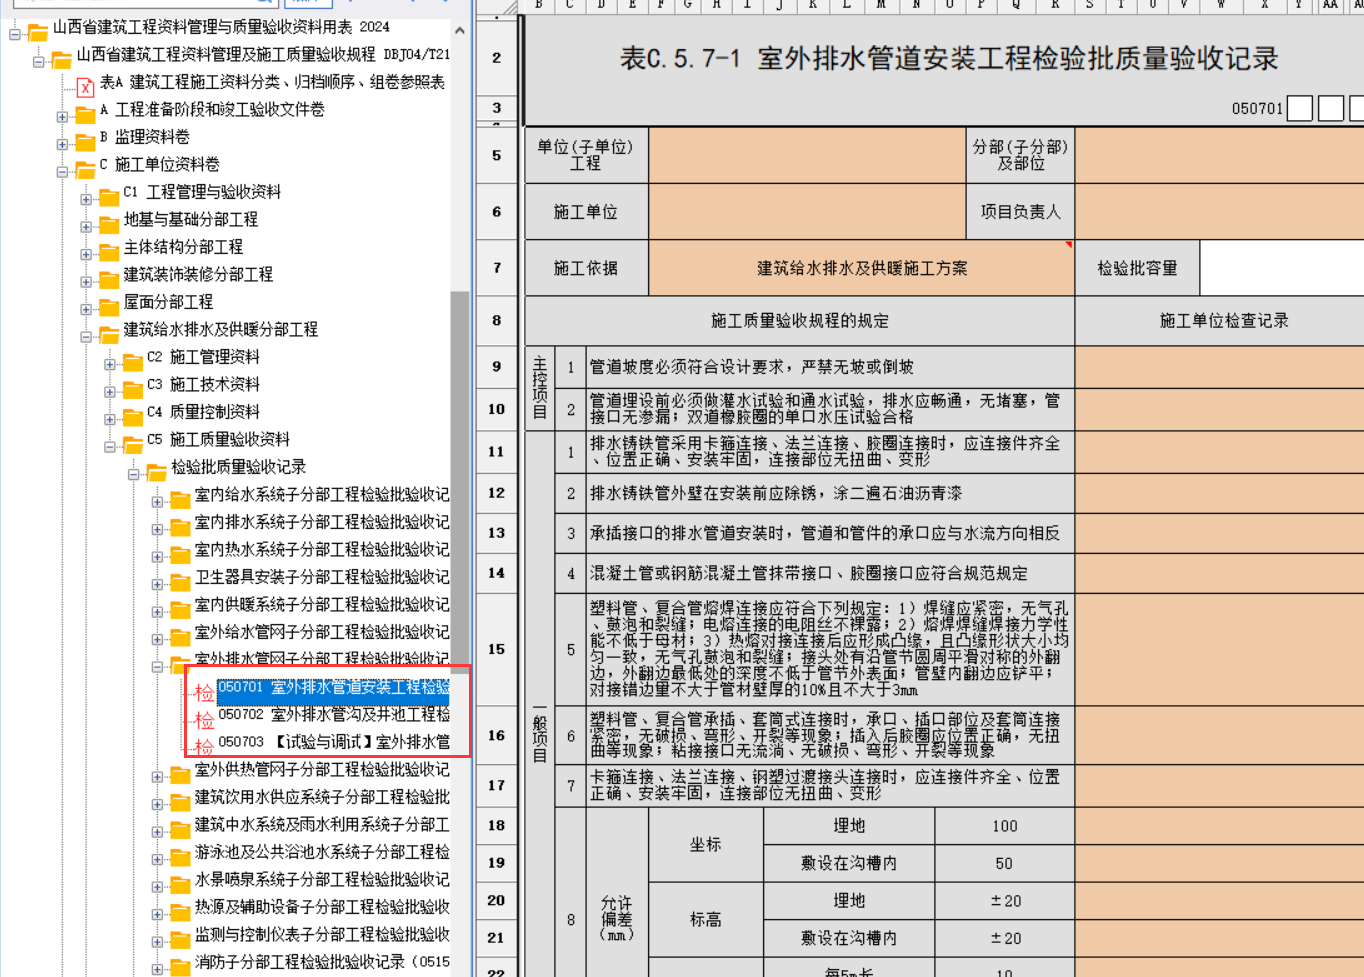Select row header 15 in the sheet
Screen dimensions: 1364x977
pyautogui.click(x=496, y=649)
